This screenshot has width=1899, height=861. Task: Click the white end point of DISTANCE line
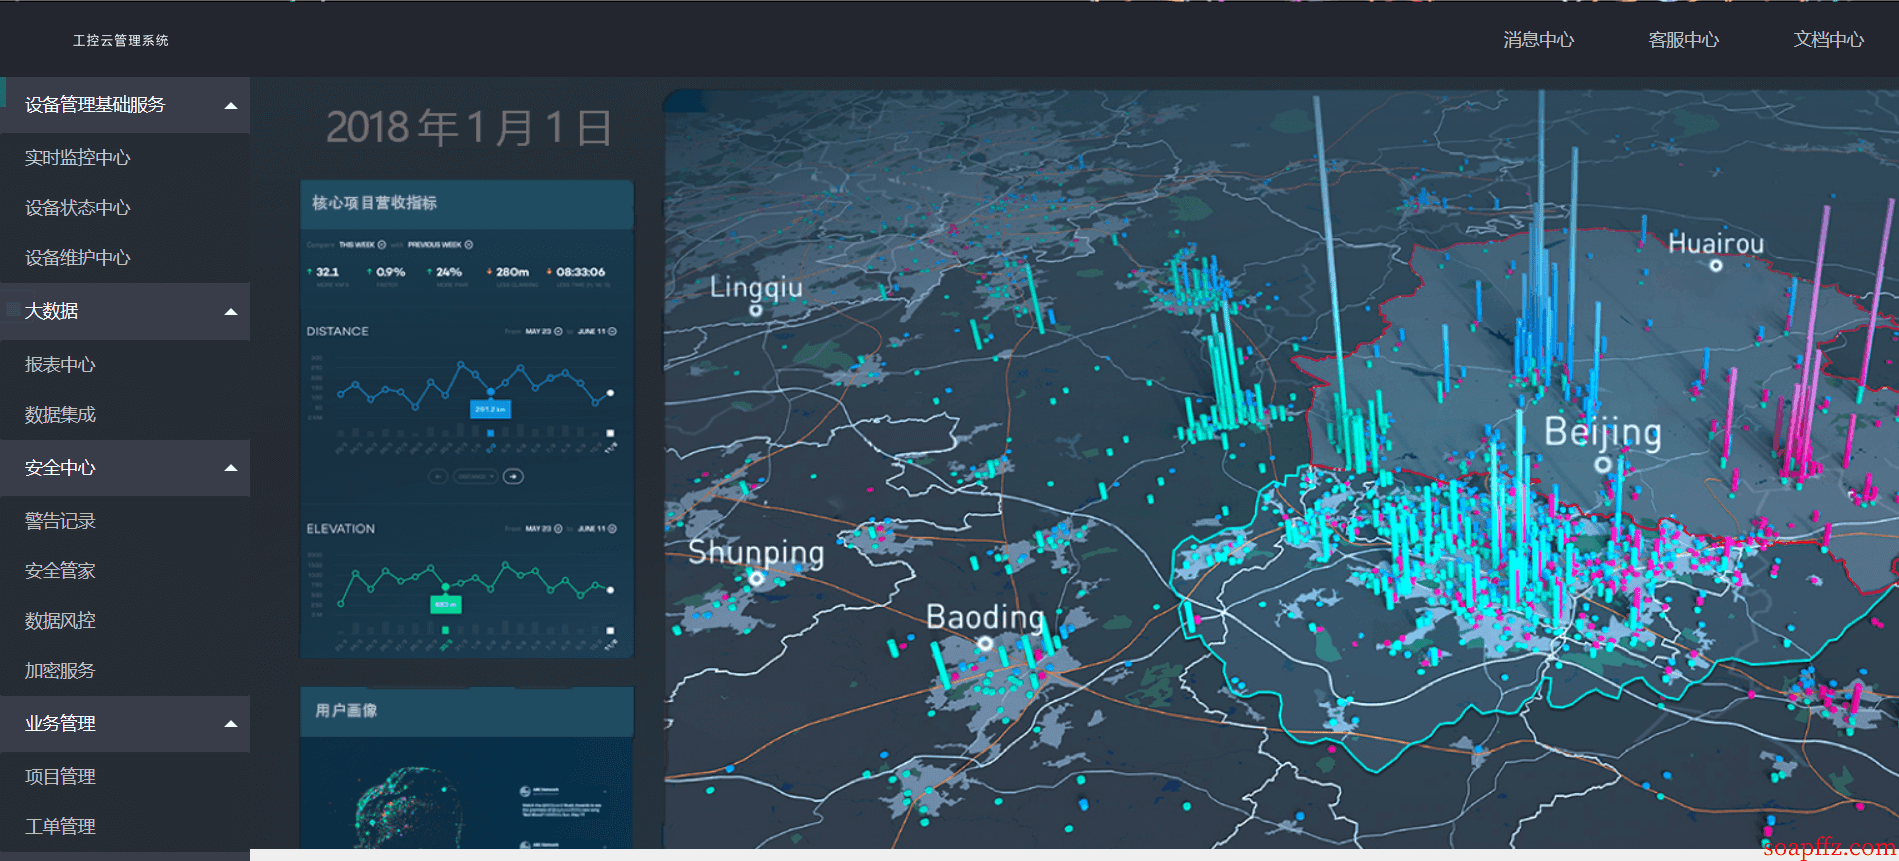point(611,393)
